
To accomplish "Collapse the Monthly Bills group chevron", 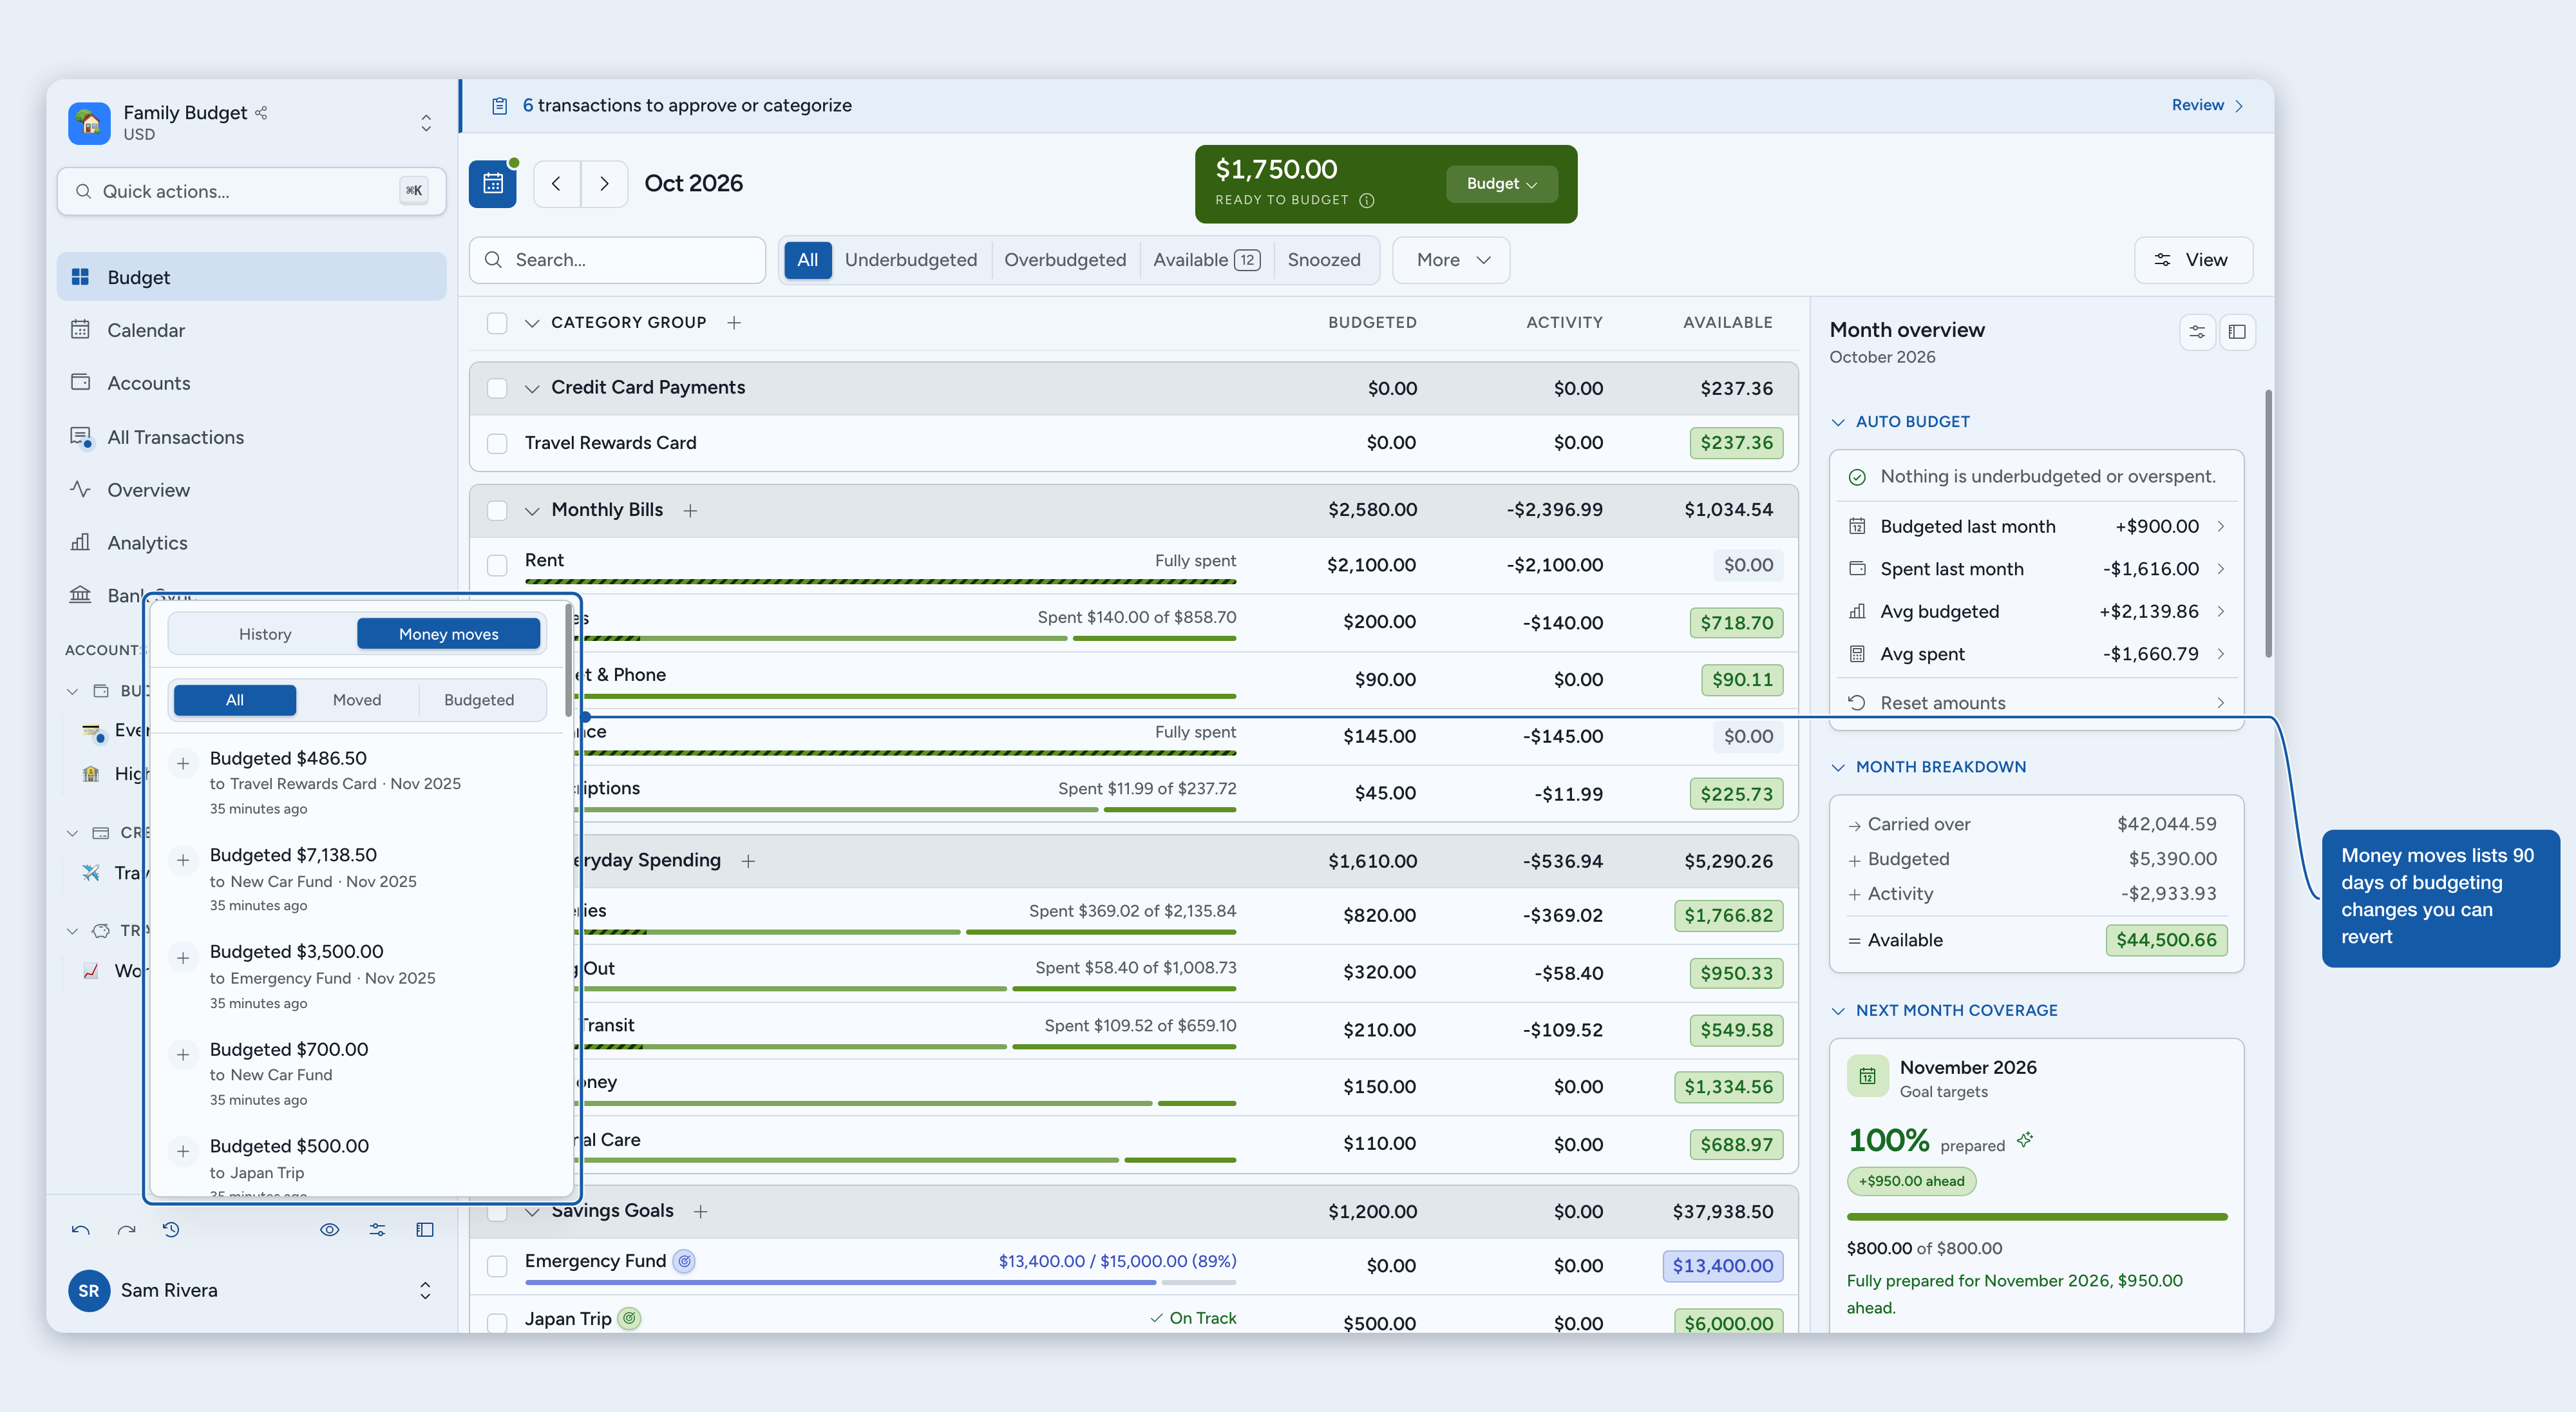I will point(532,511).
